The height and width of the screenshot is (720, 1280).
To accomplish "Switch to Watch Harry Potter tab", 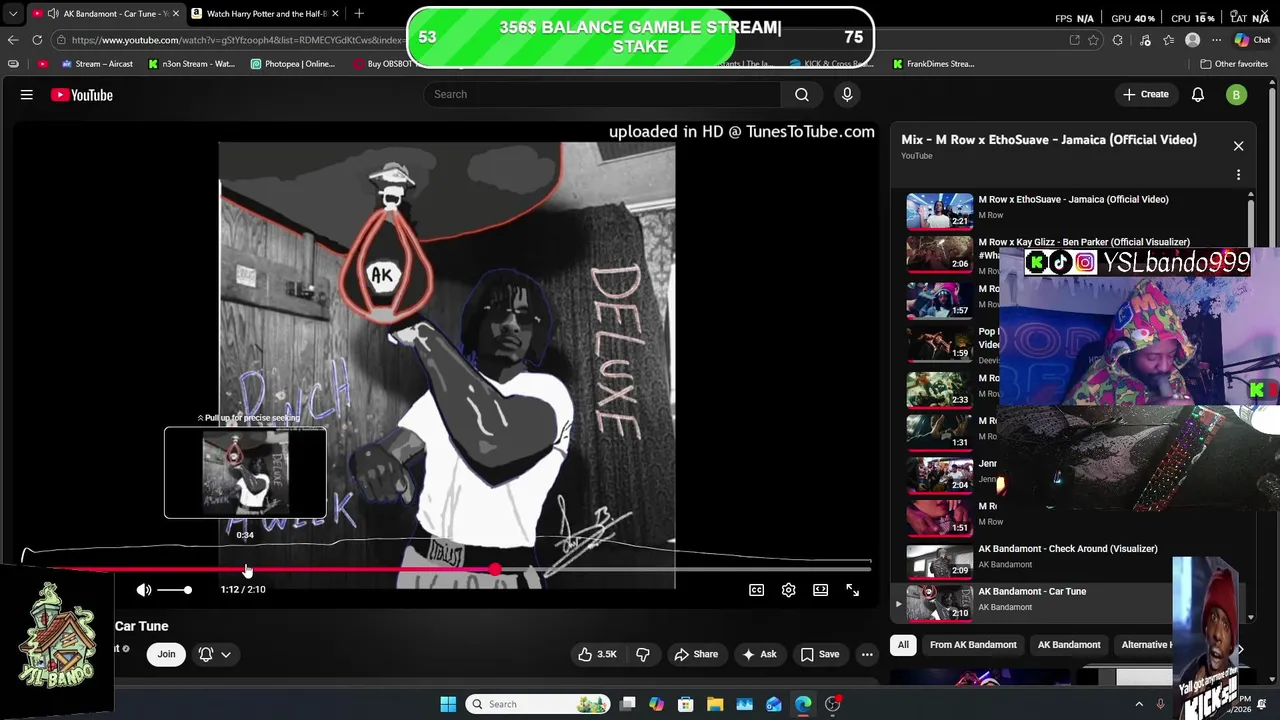I will [264, 14].
